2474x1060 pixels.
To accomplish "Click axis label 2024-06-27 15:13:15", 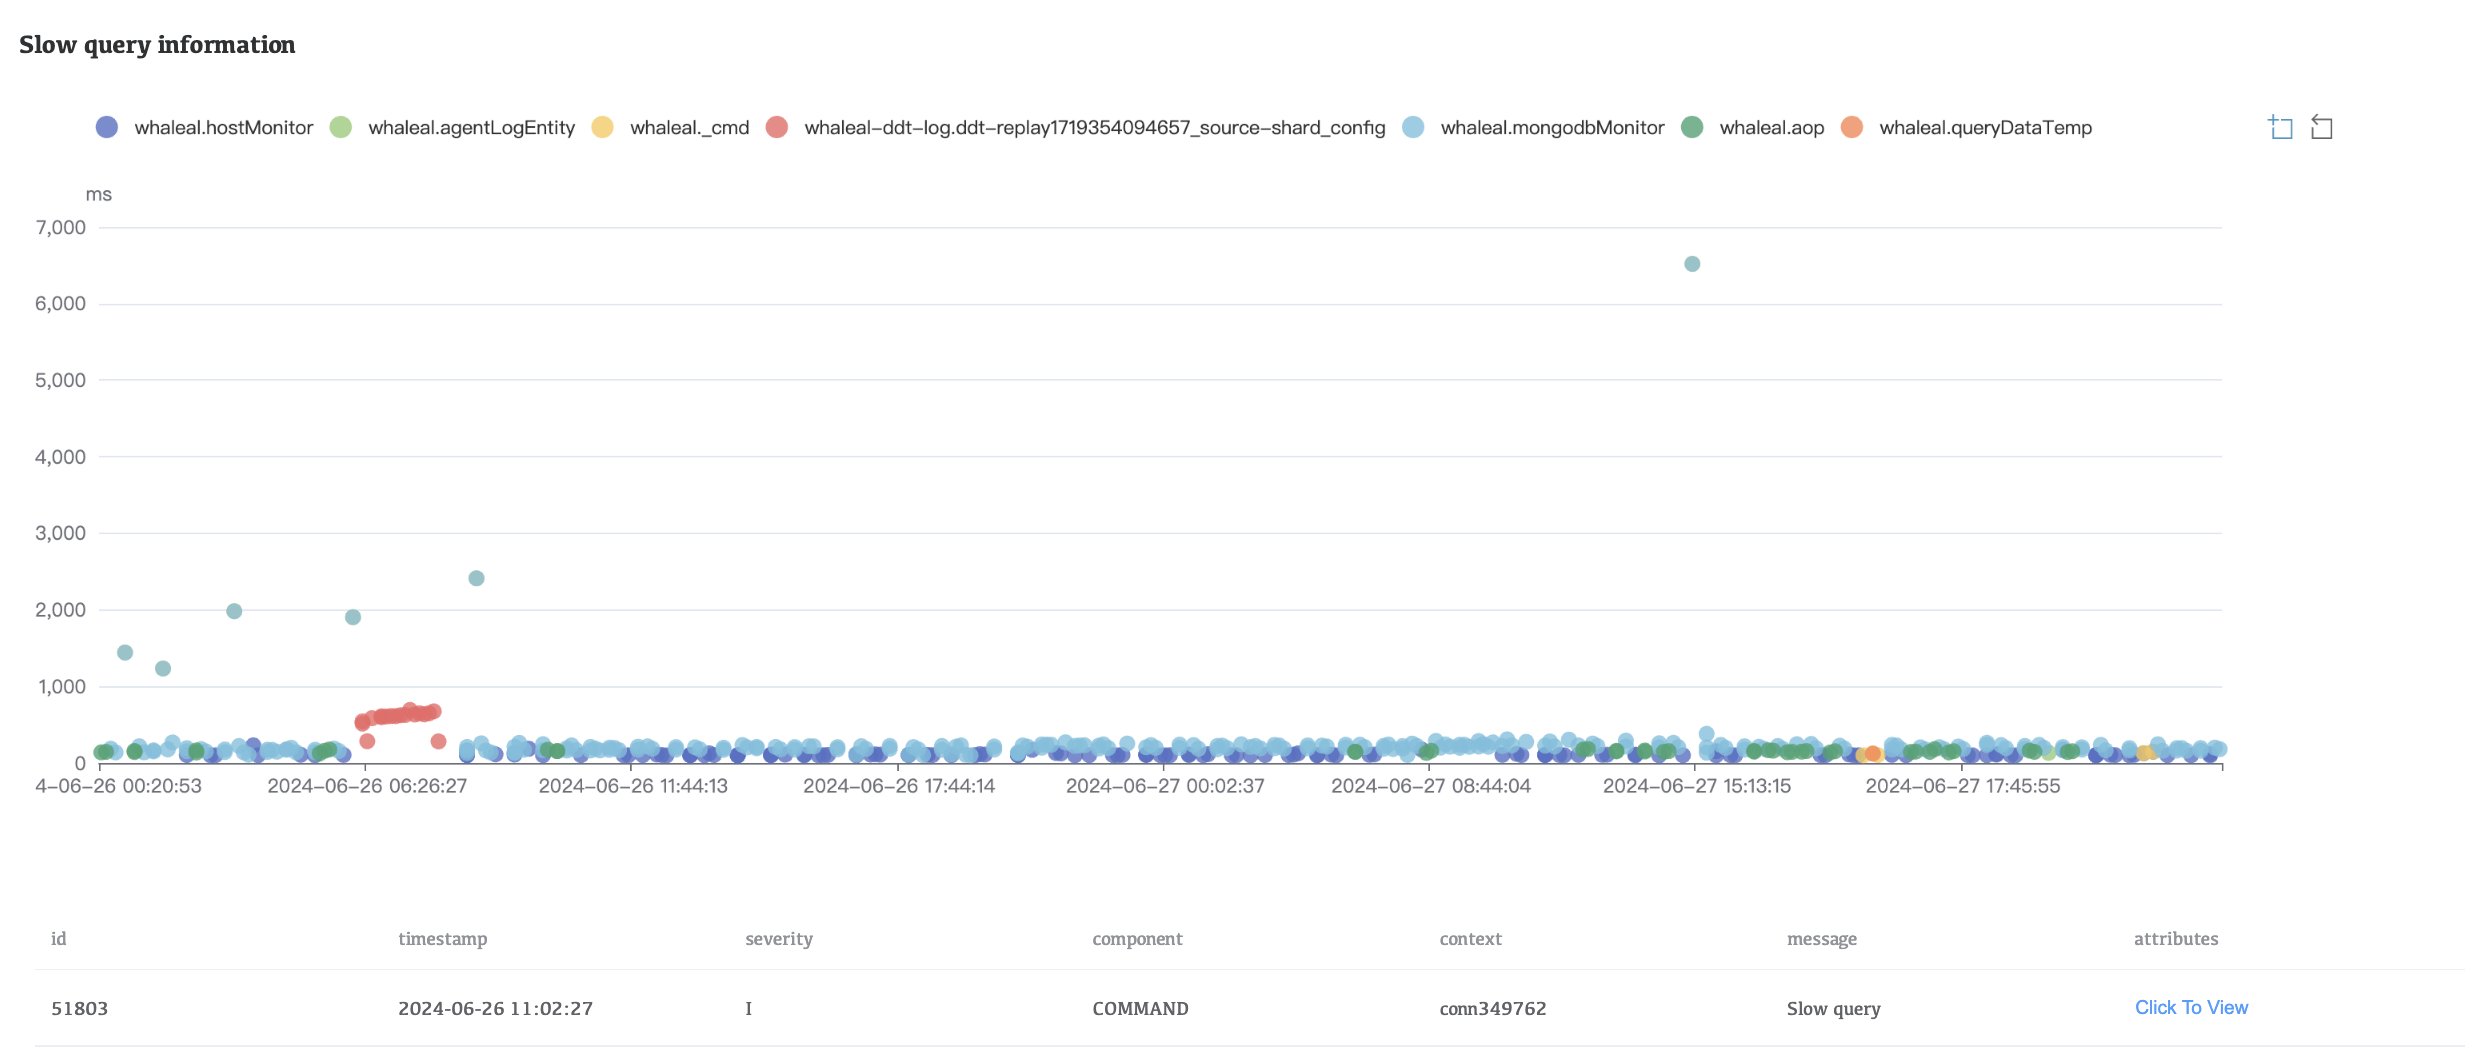I will (1697, 786).
